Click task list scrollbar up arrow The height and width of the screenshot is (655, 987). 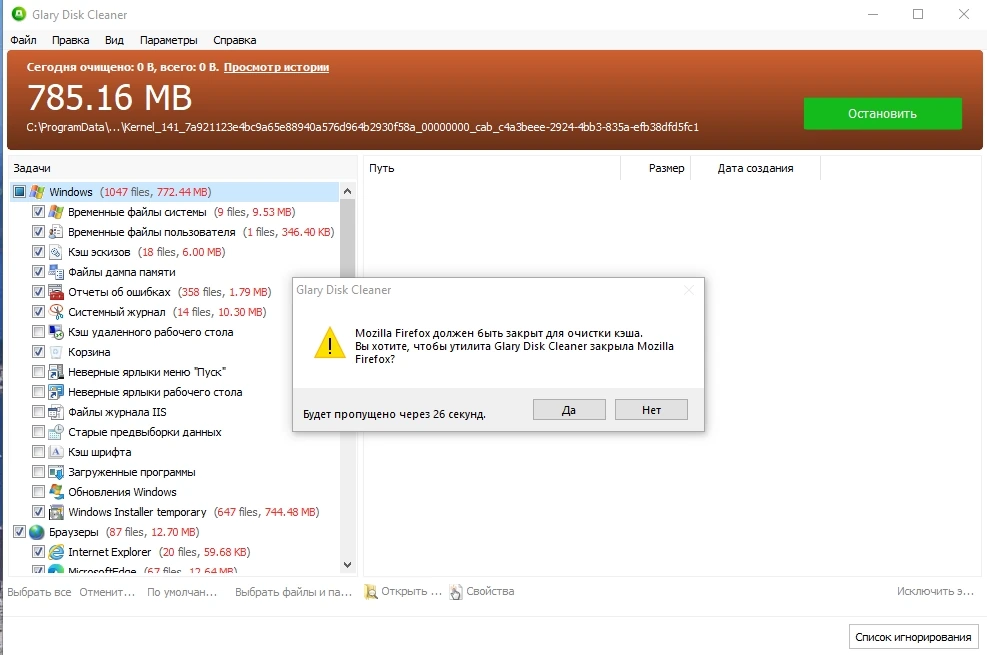click(x=347, y=191)
